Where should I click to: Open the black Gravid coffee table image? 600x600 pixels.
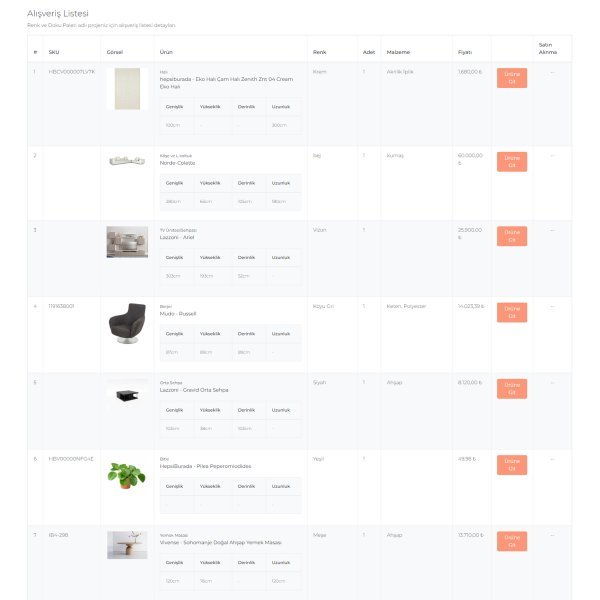[127, 394]
